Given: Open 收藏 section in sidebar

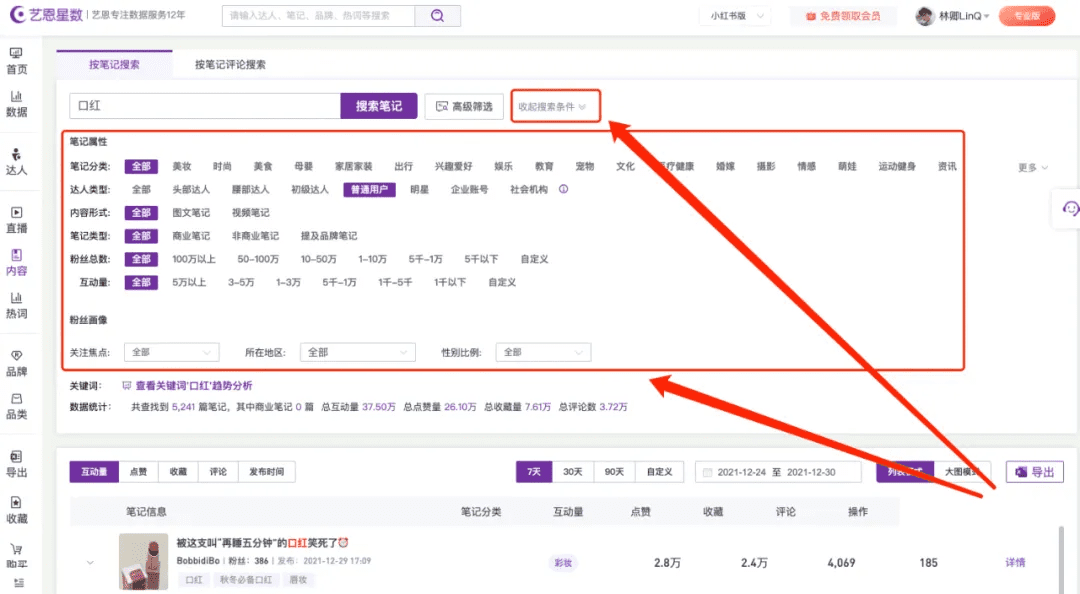Looking at the screenshot, I should click(17, 510).
